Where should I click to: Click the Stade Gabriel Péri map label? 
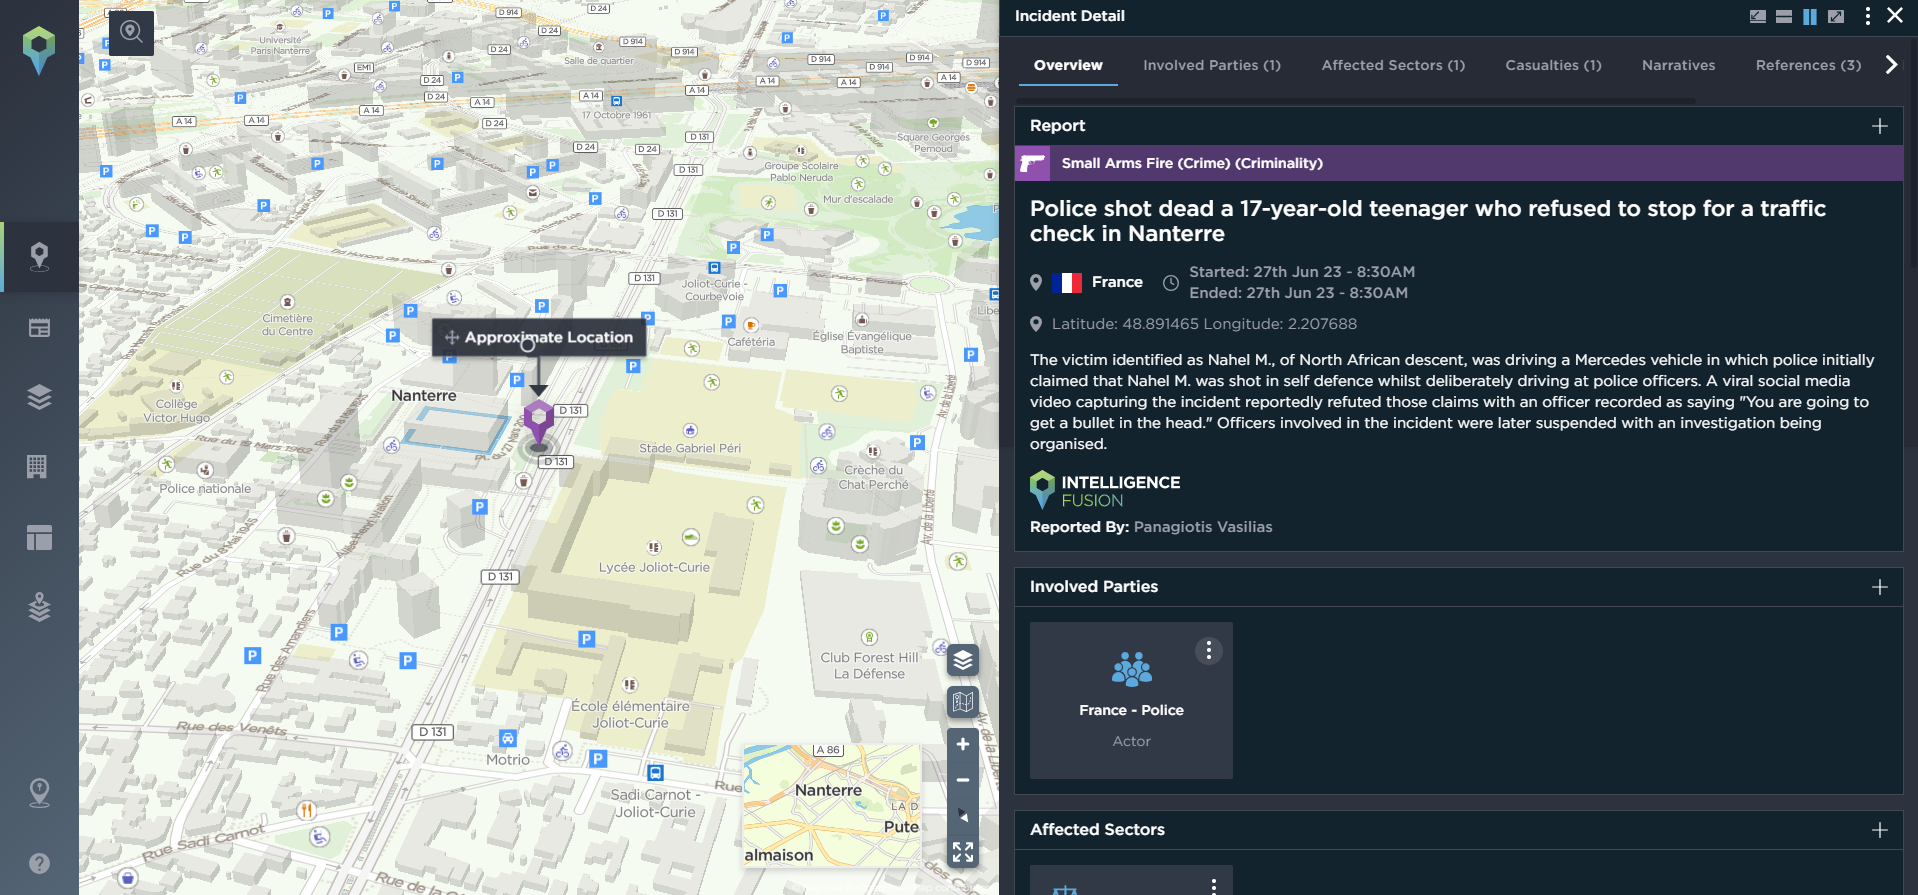690,448
